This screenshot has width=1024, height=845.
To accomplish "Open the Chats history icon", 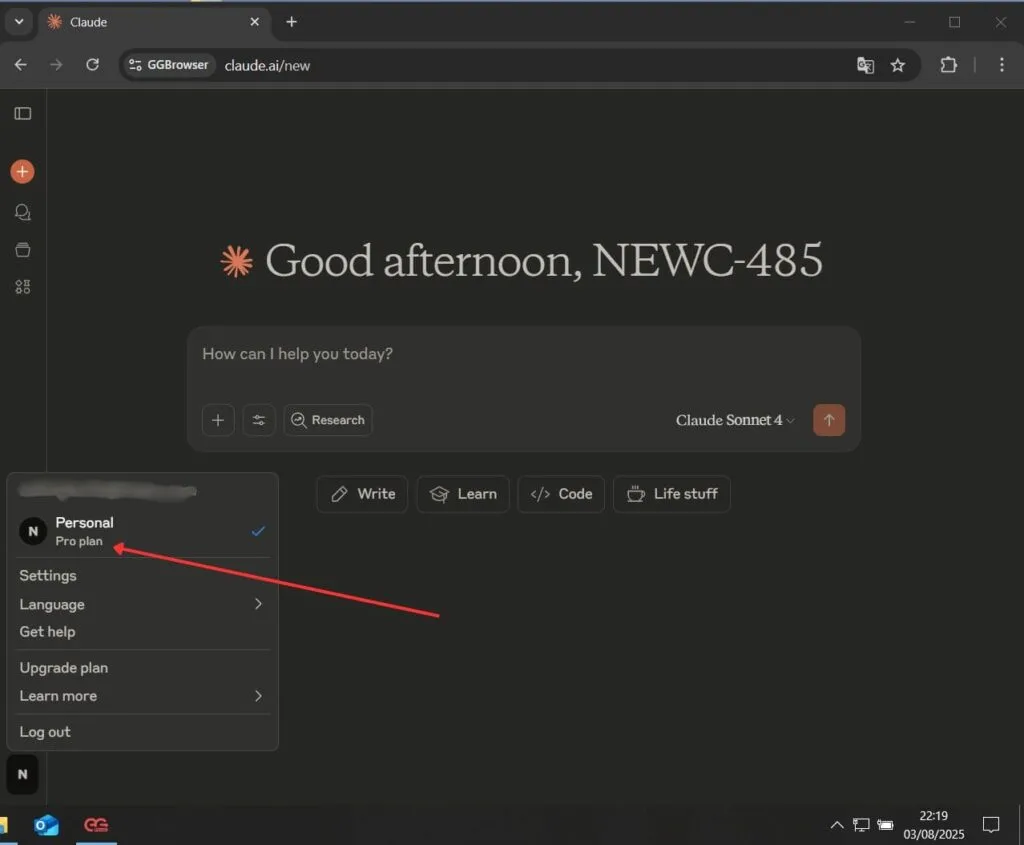I will click(x=23, y=212).
